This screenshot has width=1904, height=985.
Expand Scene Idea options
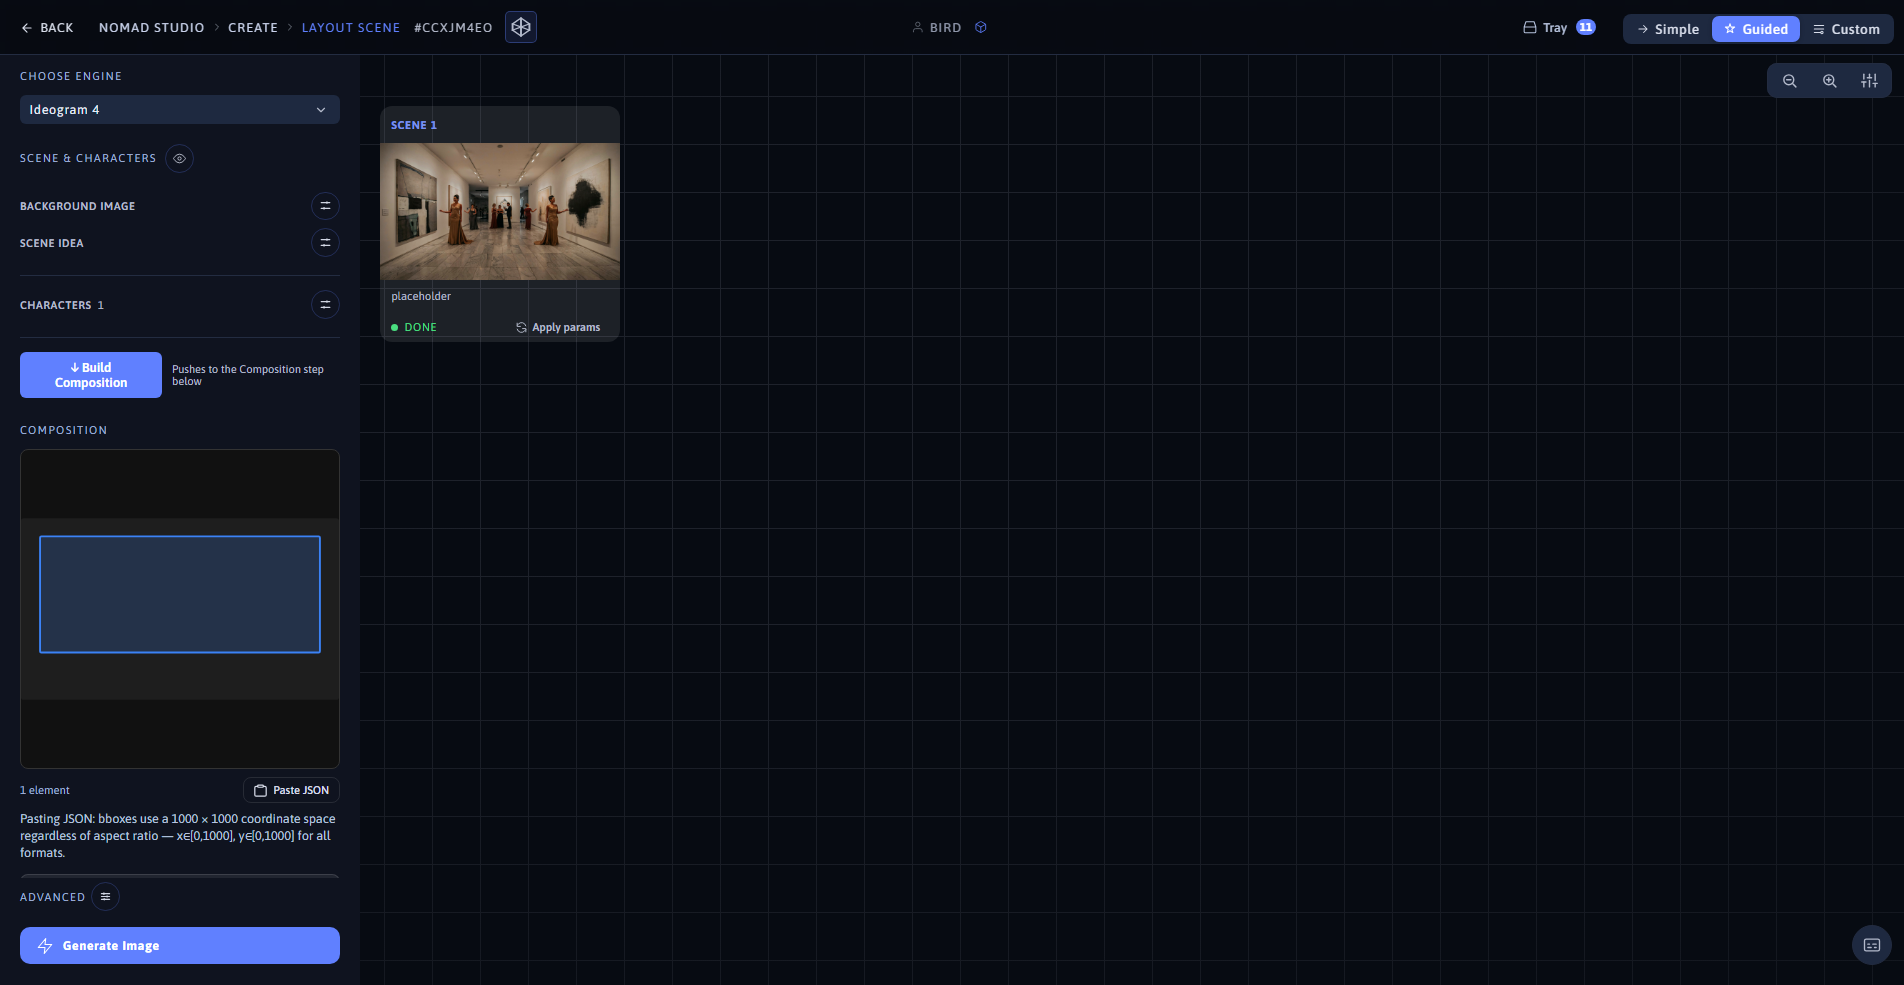(x=325, y=243)
